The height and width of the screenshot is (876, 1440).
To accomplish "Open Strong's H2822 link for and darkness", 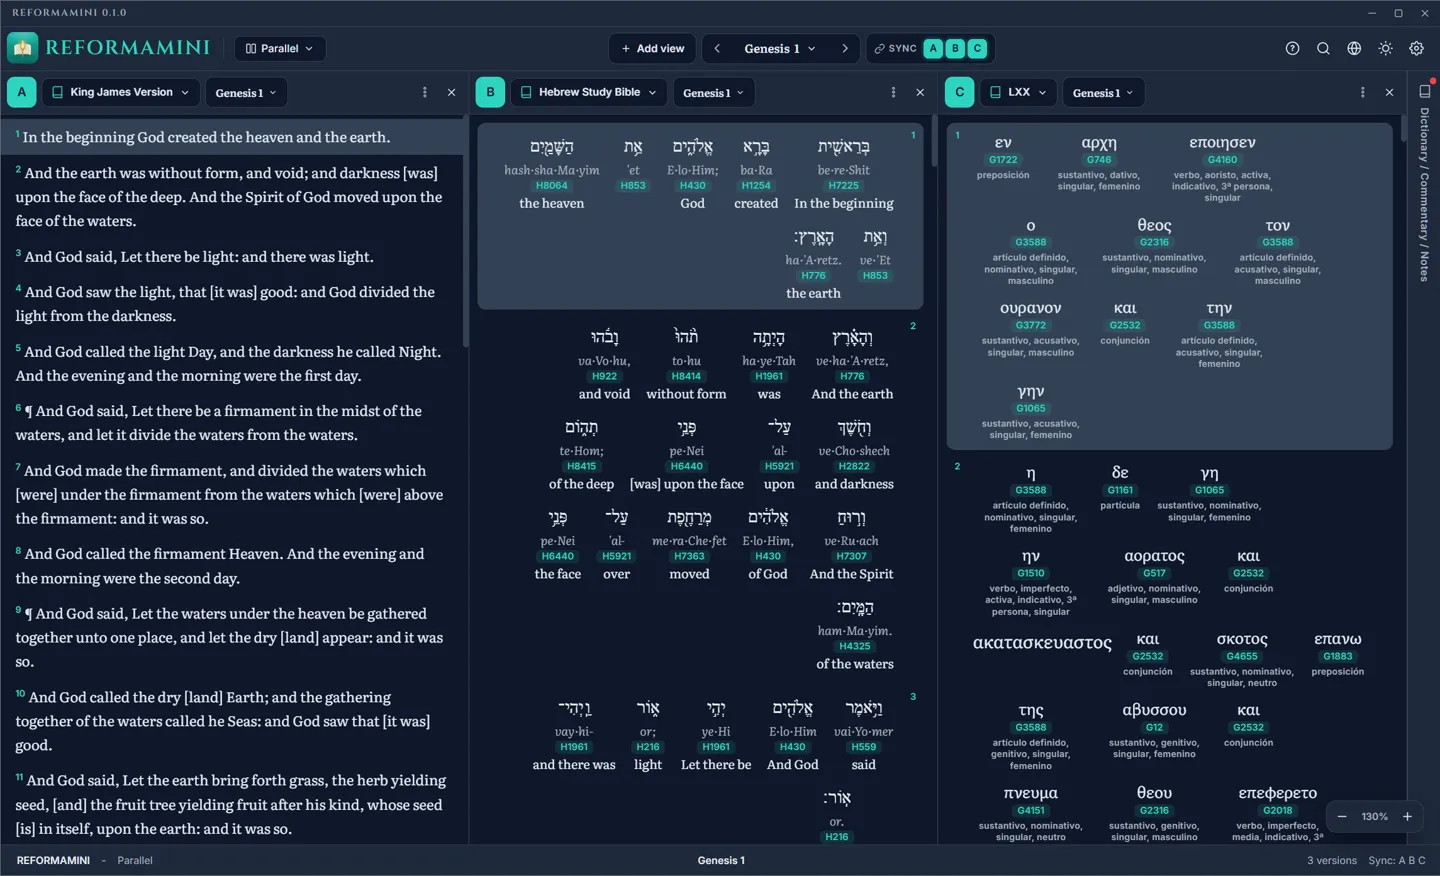I will tap(854, 466).
